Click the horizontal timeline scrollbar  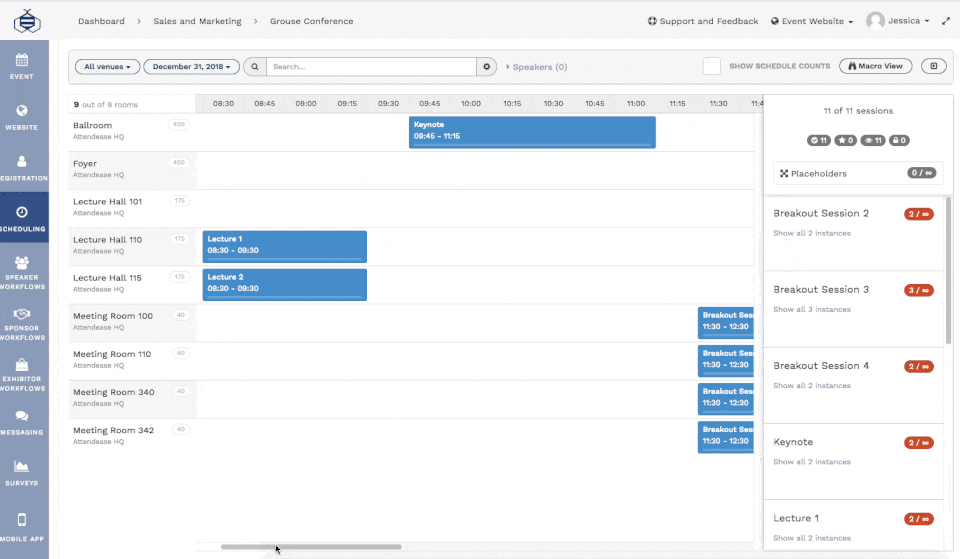311,547
